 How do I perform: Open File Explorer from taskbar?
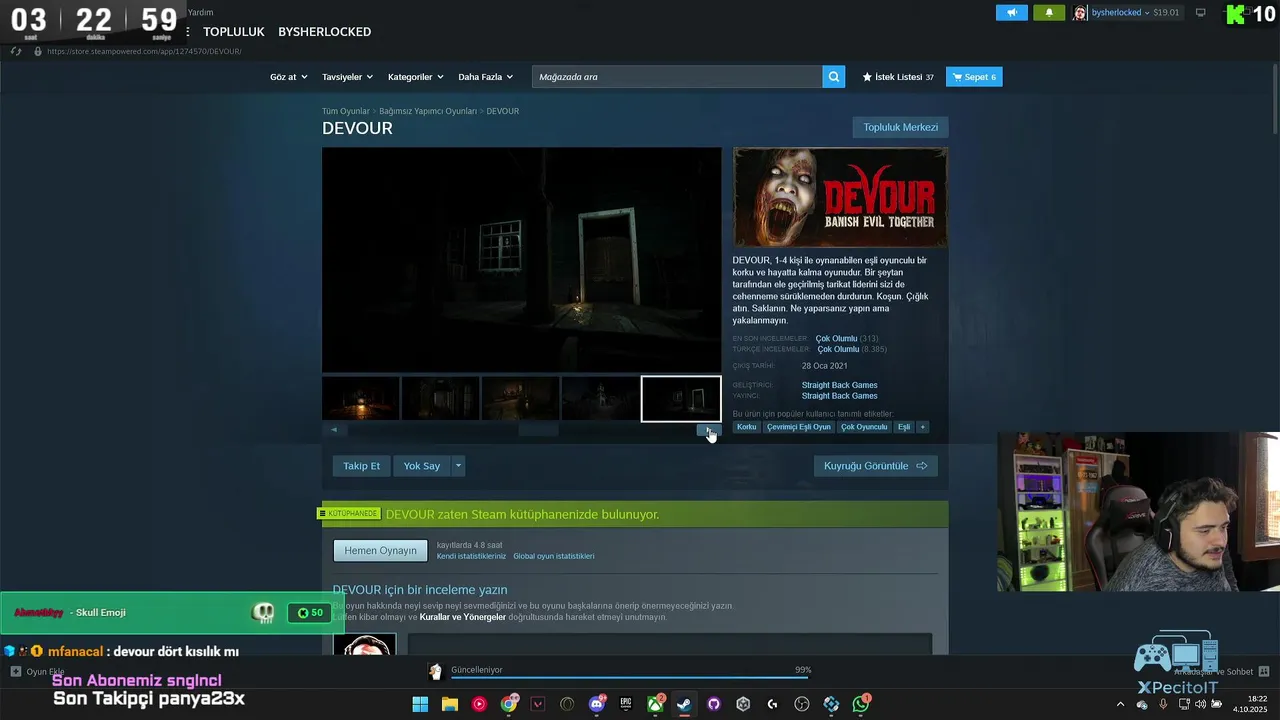(x=450, y=704)
